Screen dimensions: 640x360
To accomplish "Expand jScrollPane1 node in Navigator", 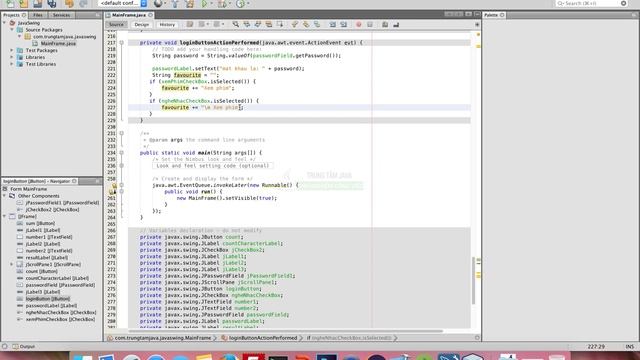I will [12, 264].
